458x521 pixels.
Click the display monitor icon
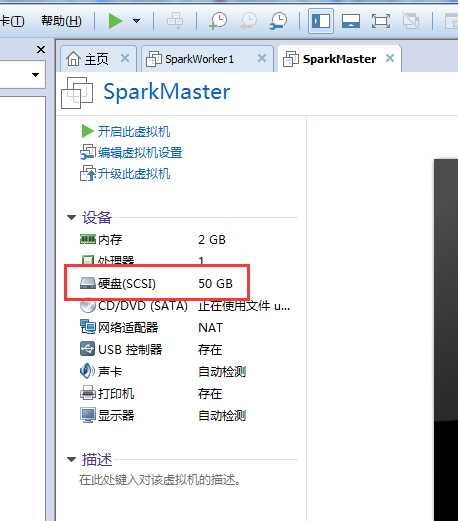(x=88, y=415)
